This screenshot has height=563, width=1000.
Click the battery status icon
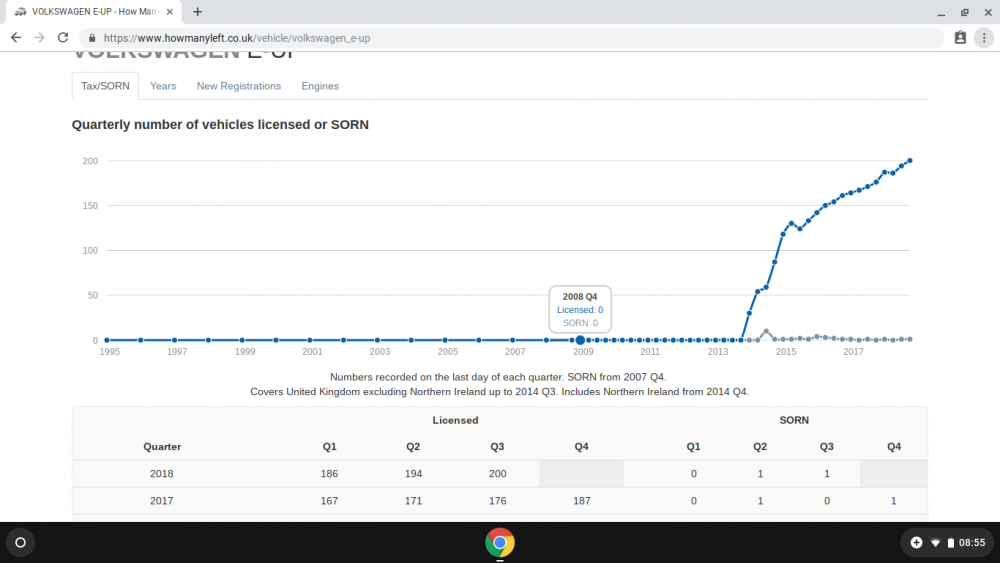(950, 543)
